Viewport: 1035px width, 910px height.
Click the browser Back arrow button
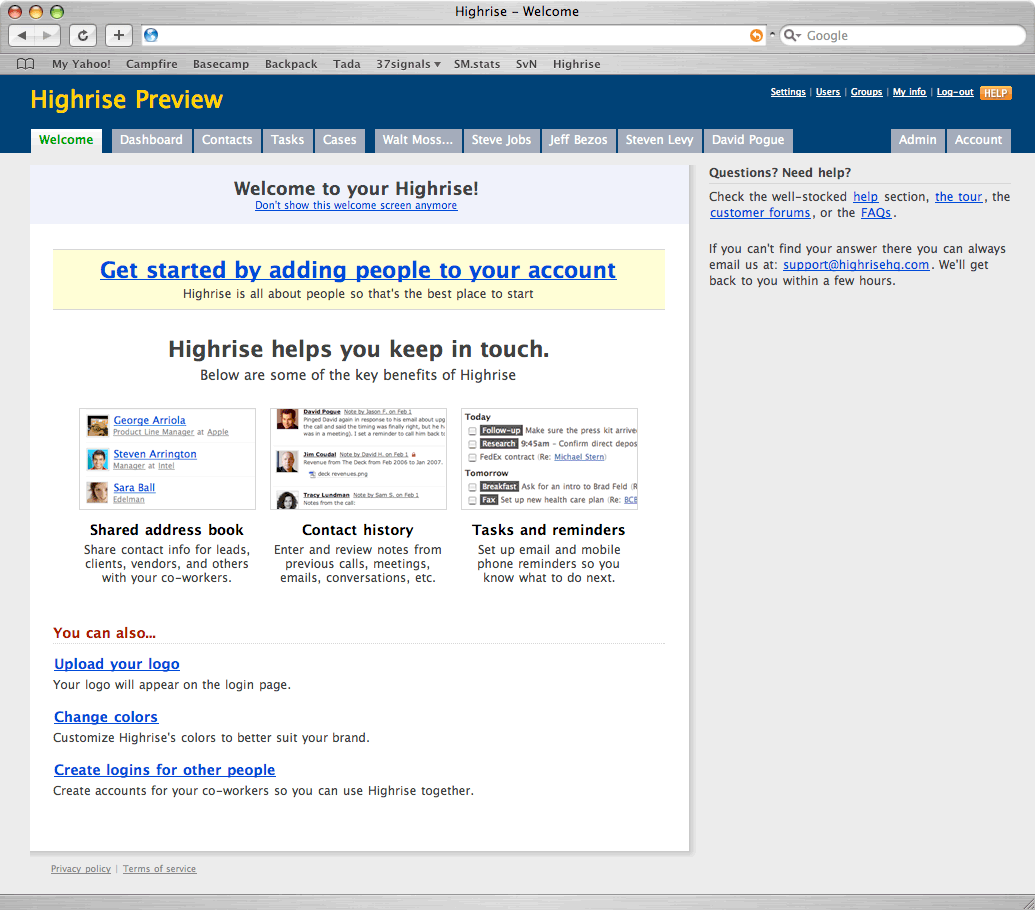[x=22, y=36]
